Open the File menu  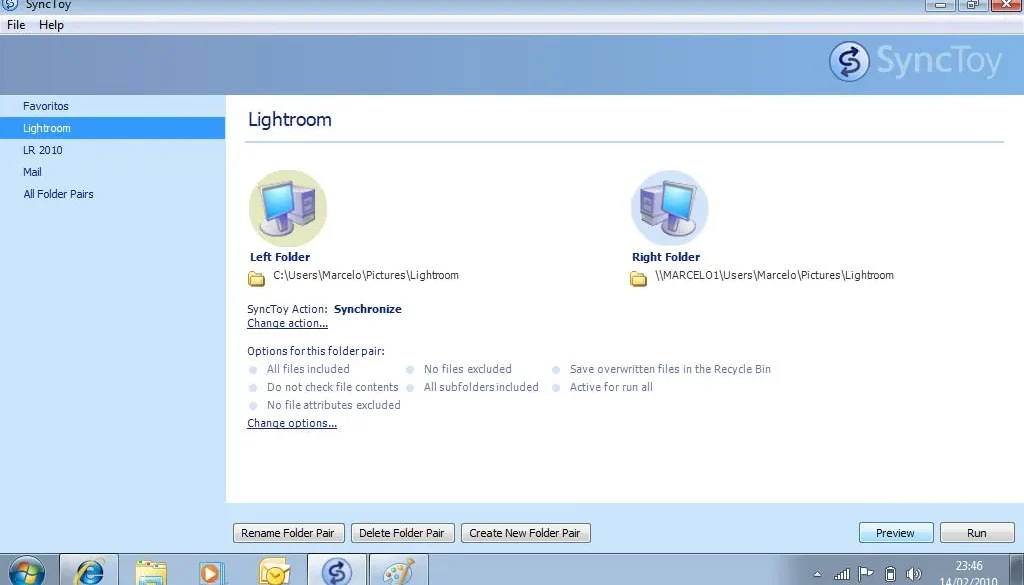(x=16, y=25)
